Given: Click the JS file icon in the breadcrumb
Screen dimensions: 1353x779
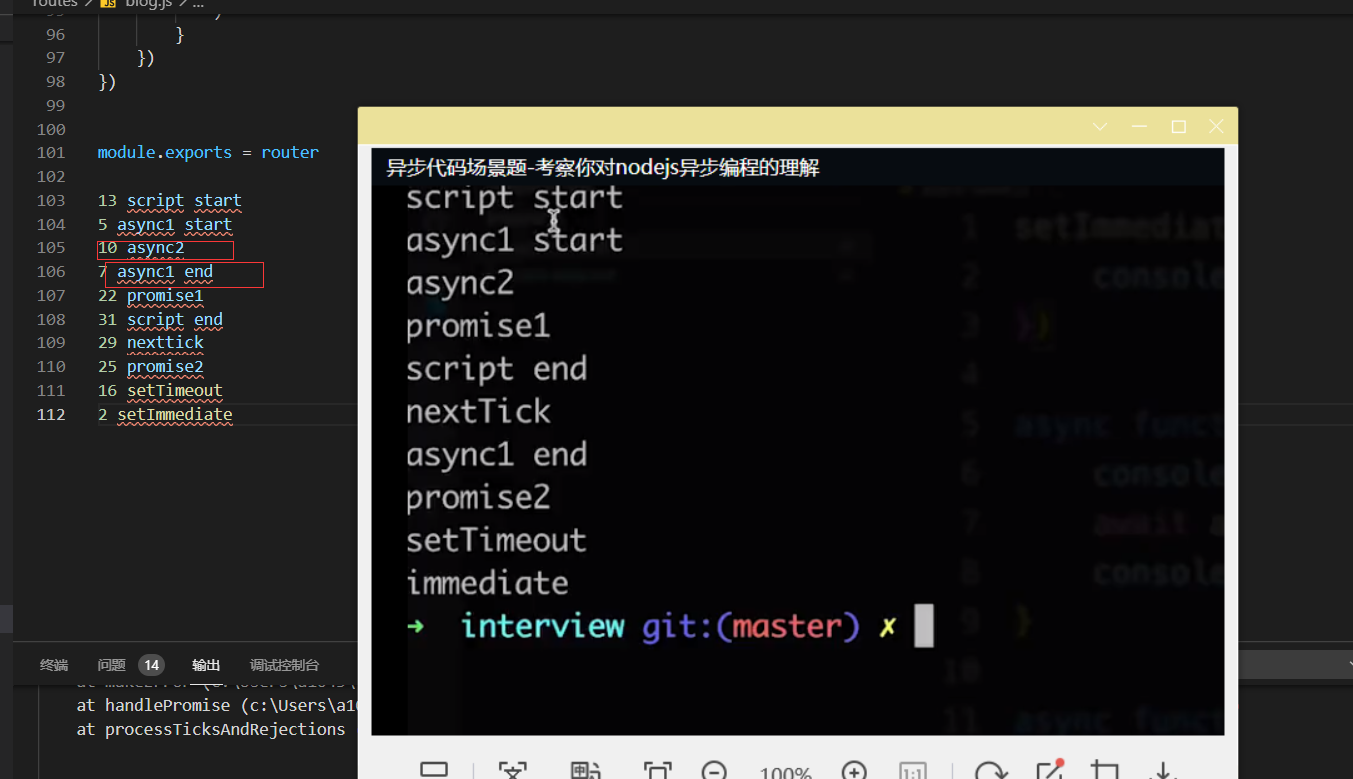Looking at the screenshot, I should point(108,4).
